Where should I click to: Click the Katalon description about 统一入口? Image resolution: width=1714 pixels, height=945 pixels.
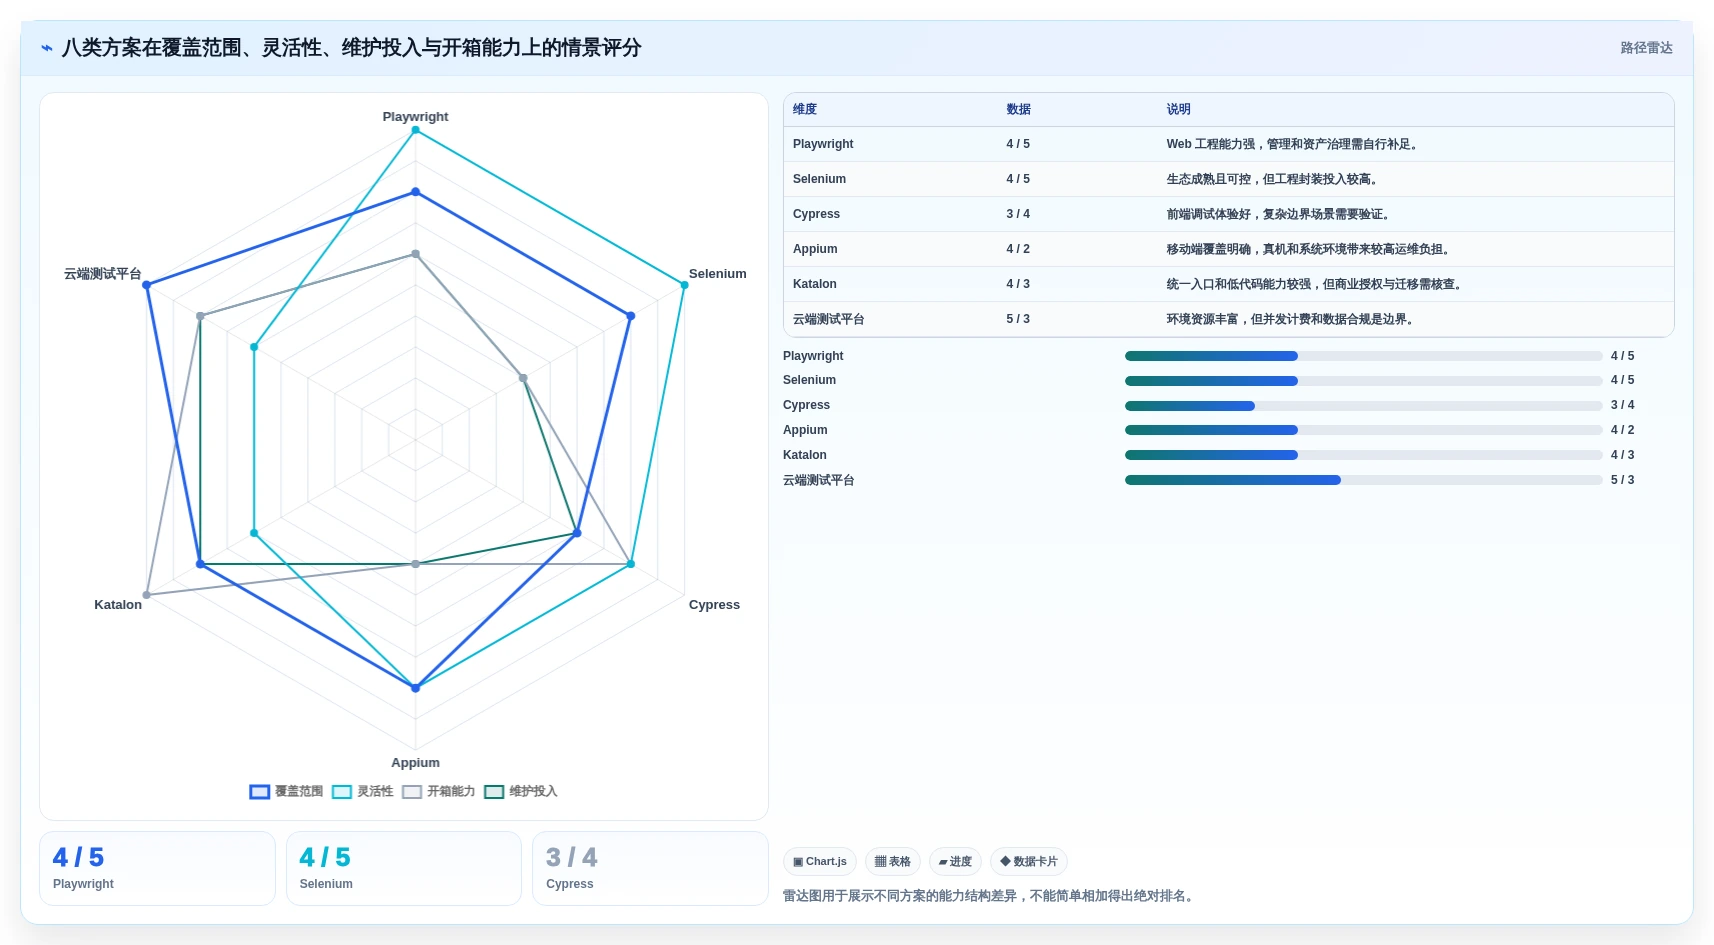pyautogui.click(x=1316, y=284)
